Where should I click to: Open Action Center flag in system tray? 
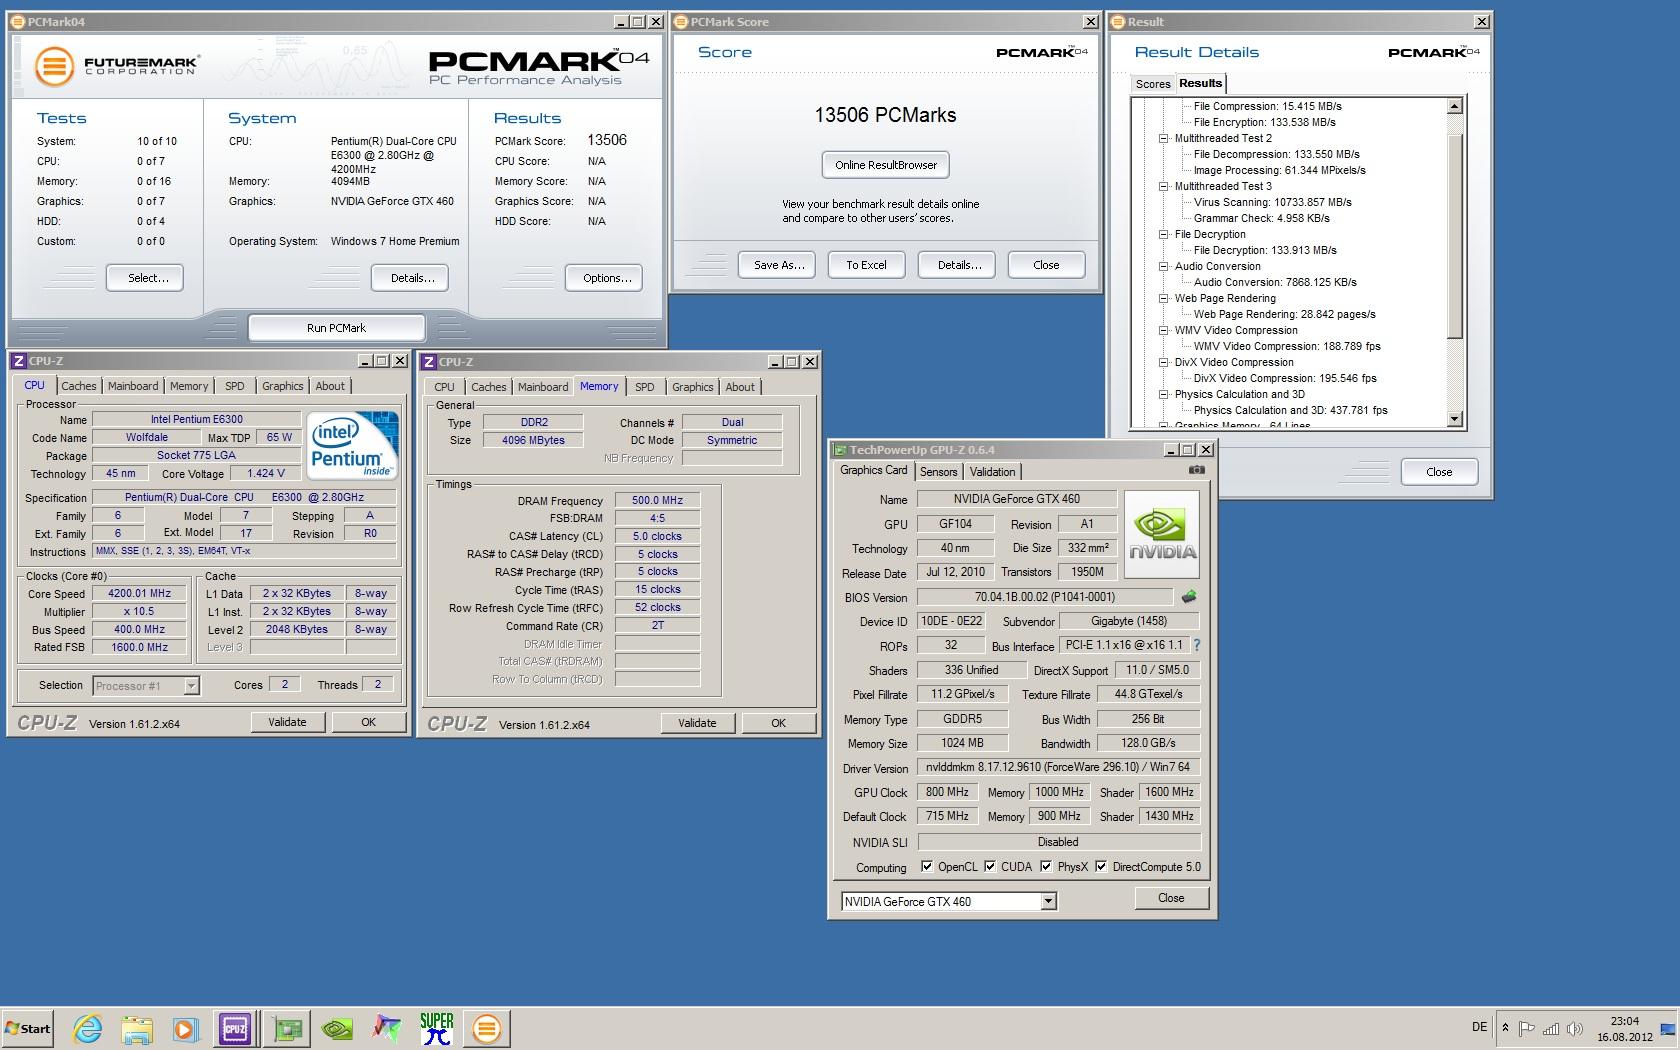click(1526, 1028)
